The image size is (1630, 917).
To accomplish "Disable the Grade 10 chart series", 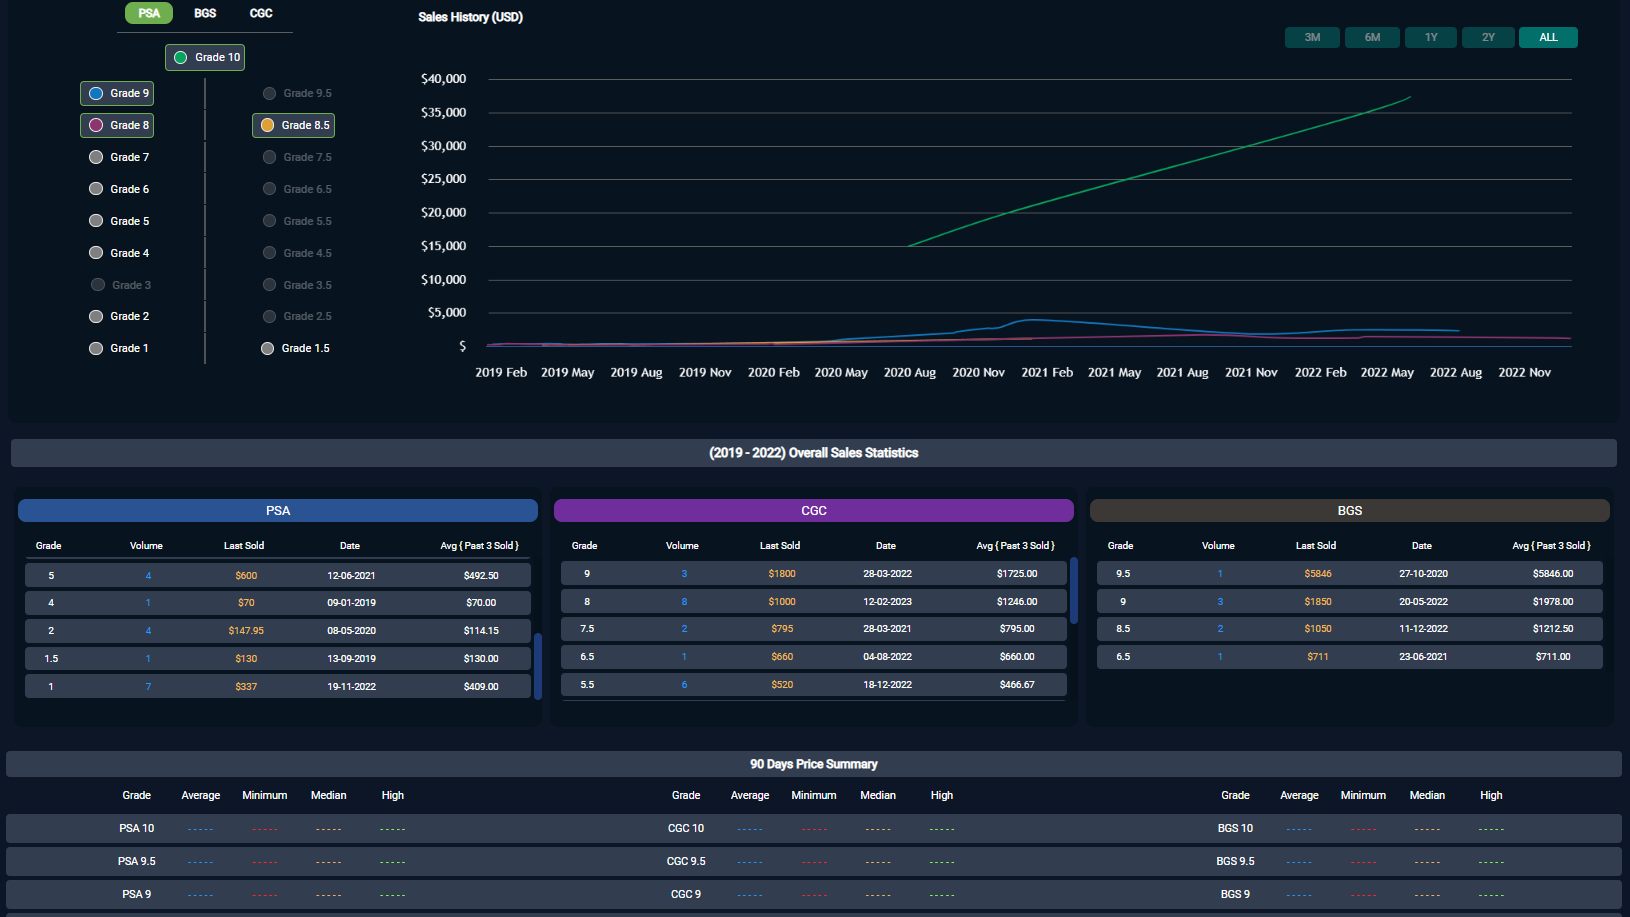I will pyautogui.click(x=204, y=57).
